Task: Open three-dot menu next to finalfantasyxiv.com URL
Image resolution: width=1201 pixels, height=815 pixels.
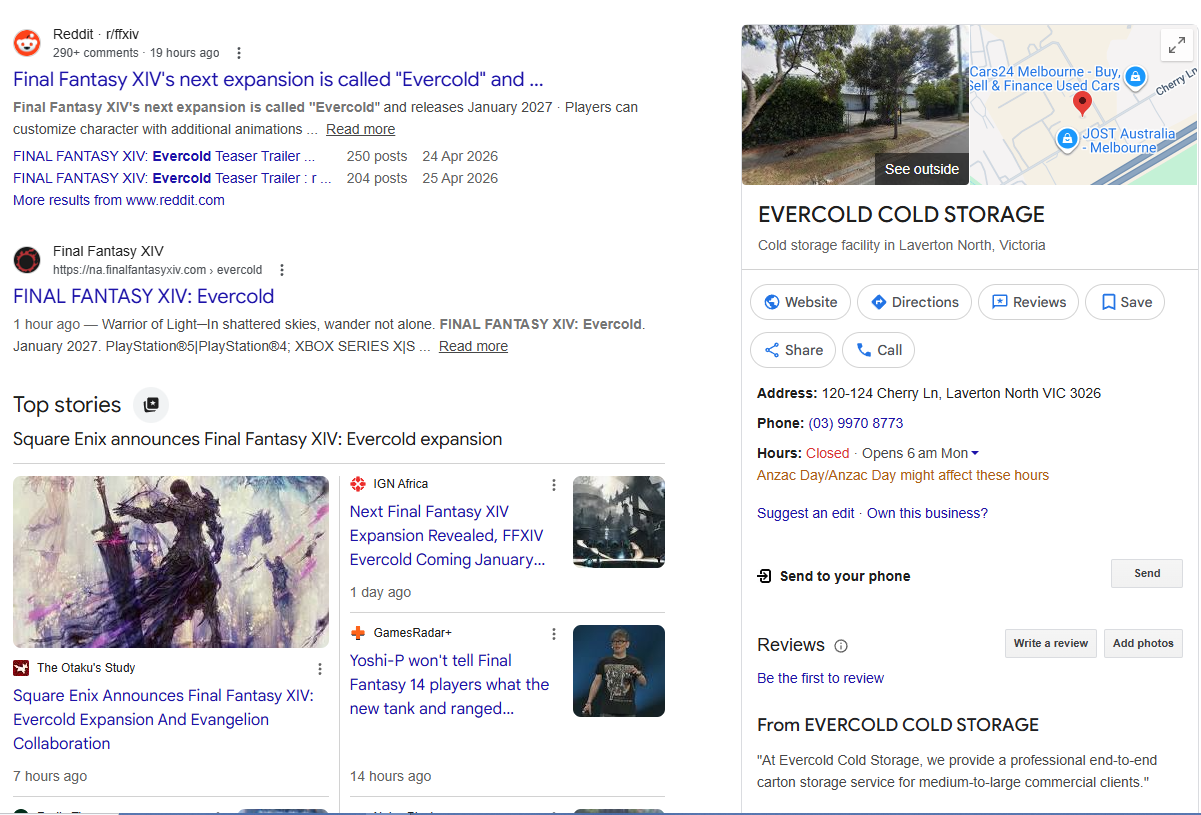Action: [x=282, y=270]
